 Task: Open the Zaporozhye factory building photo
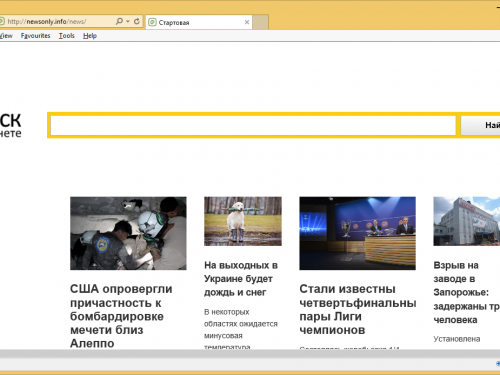coord(467,221)
